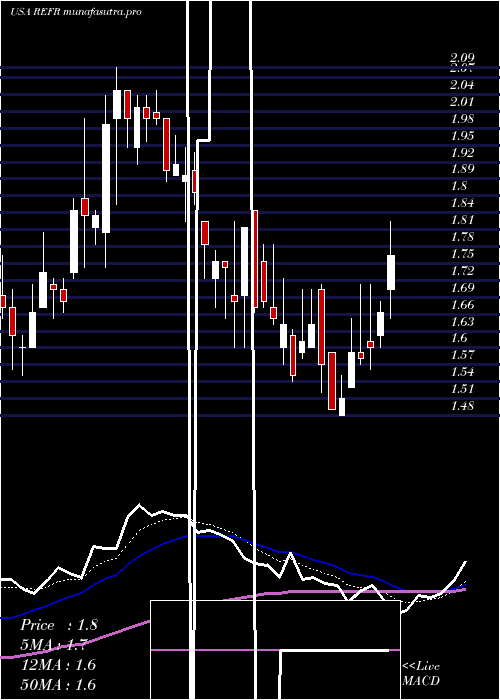Click the 1.95 price axis label

coord(462,136)
